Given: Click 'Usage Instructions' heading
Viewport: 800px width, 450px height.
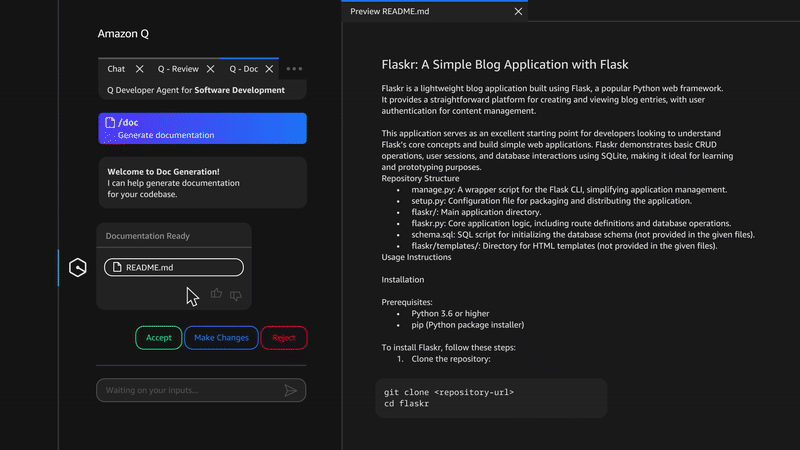Looking at the screenshot, I should (x=416, y=257).
